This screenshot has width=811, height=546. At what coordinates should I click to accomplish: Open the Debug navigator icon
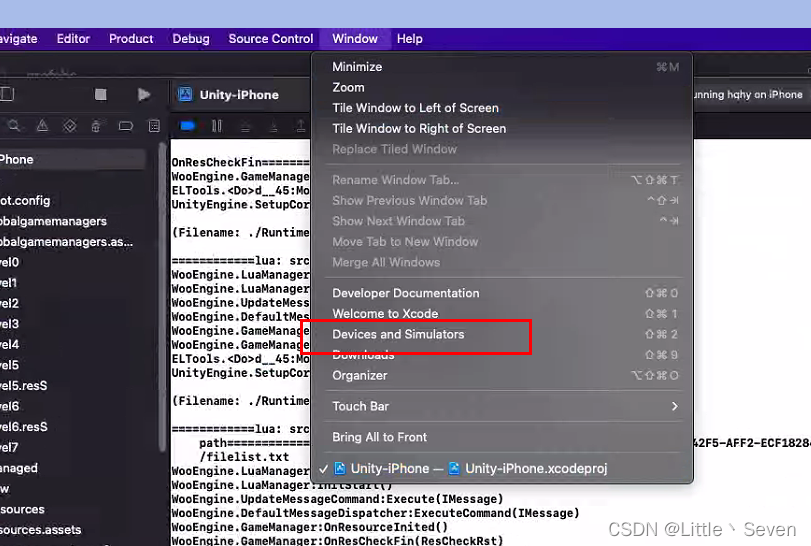[x=96, y=126]
